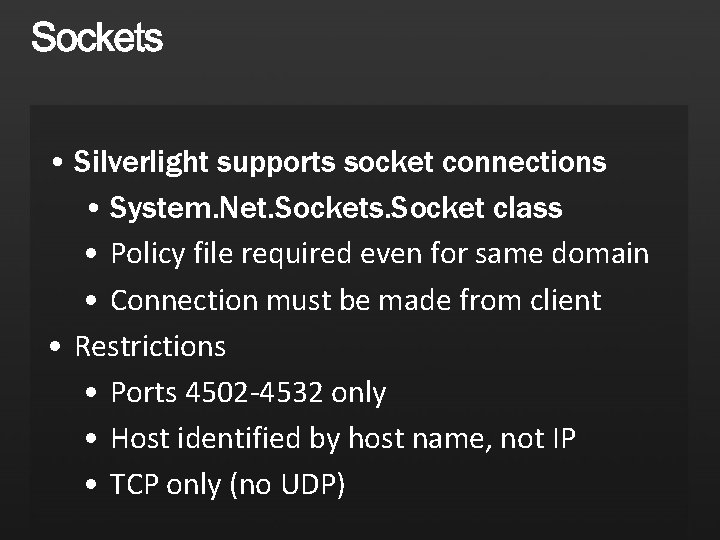Select the "Restrictions" heading text

coord(151,346)
